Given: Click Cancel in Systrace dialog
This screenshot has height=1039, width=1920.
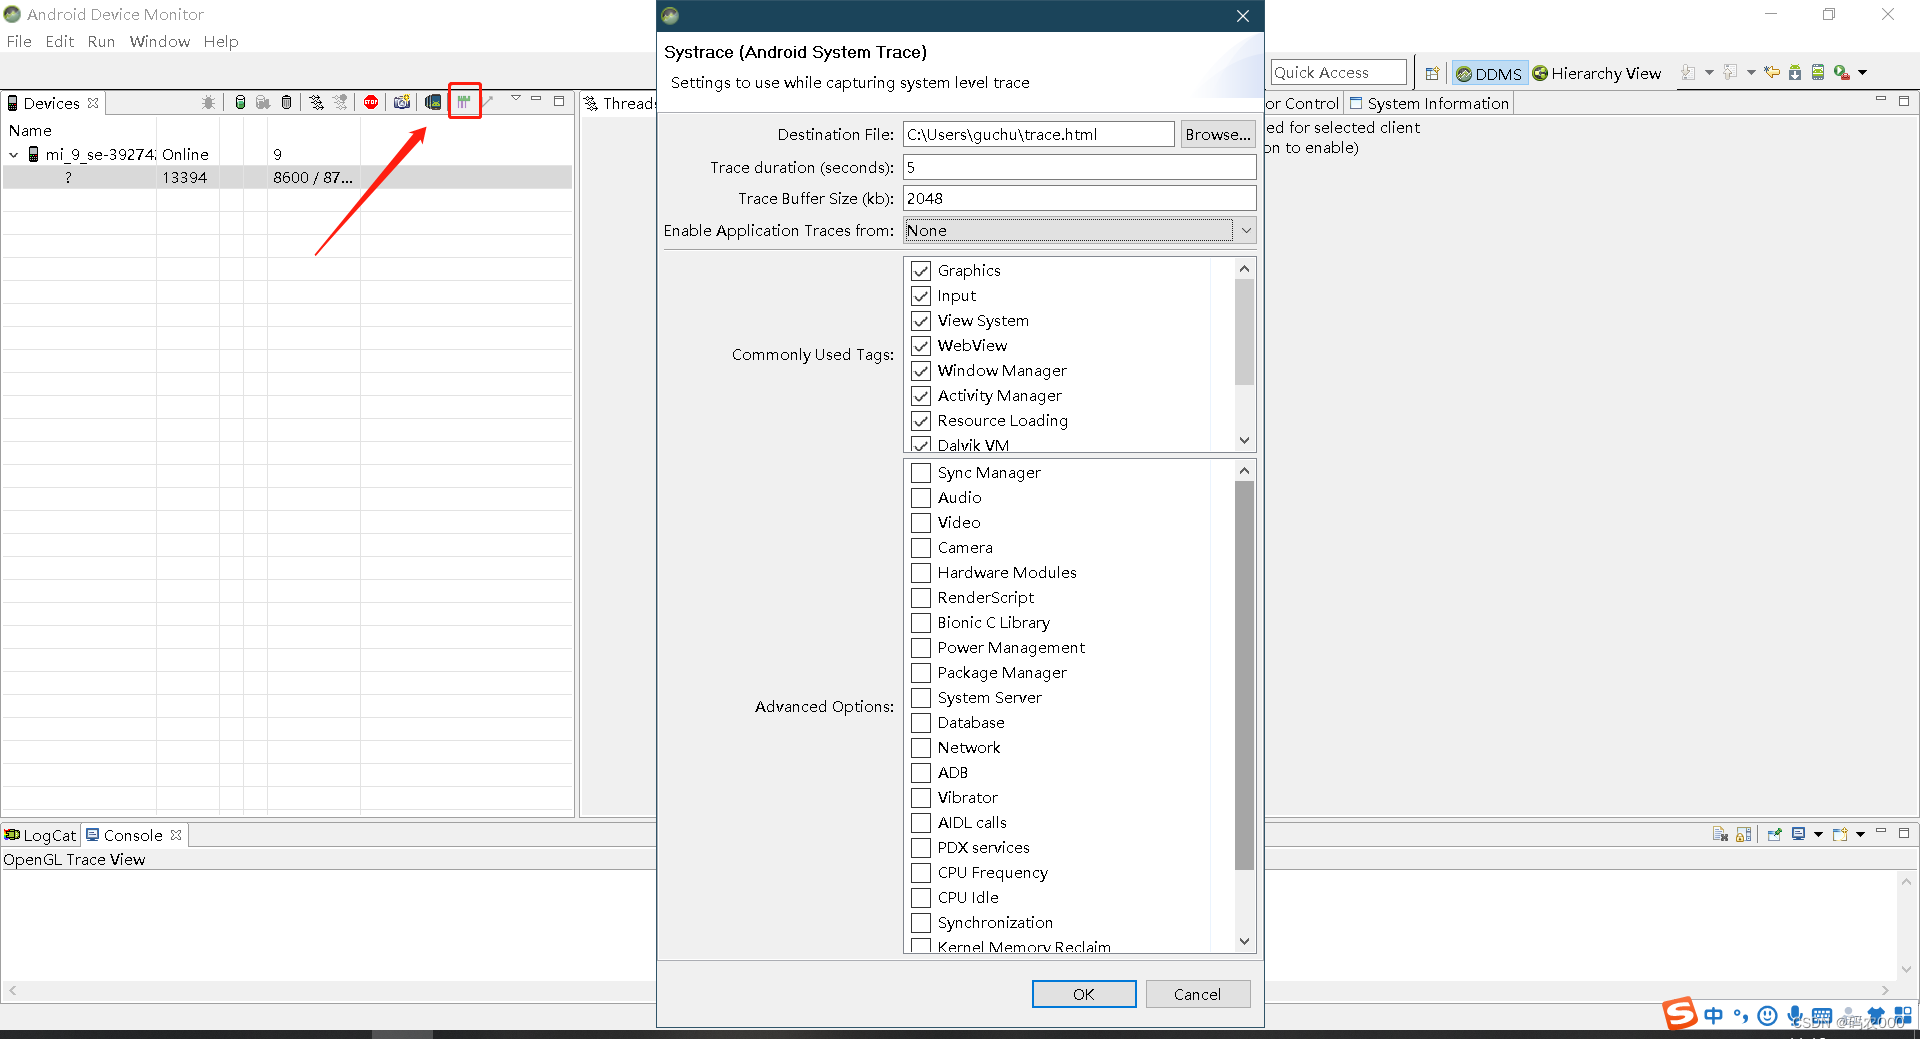Looking at the screenshot, I should (1197, 994).
